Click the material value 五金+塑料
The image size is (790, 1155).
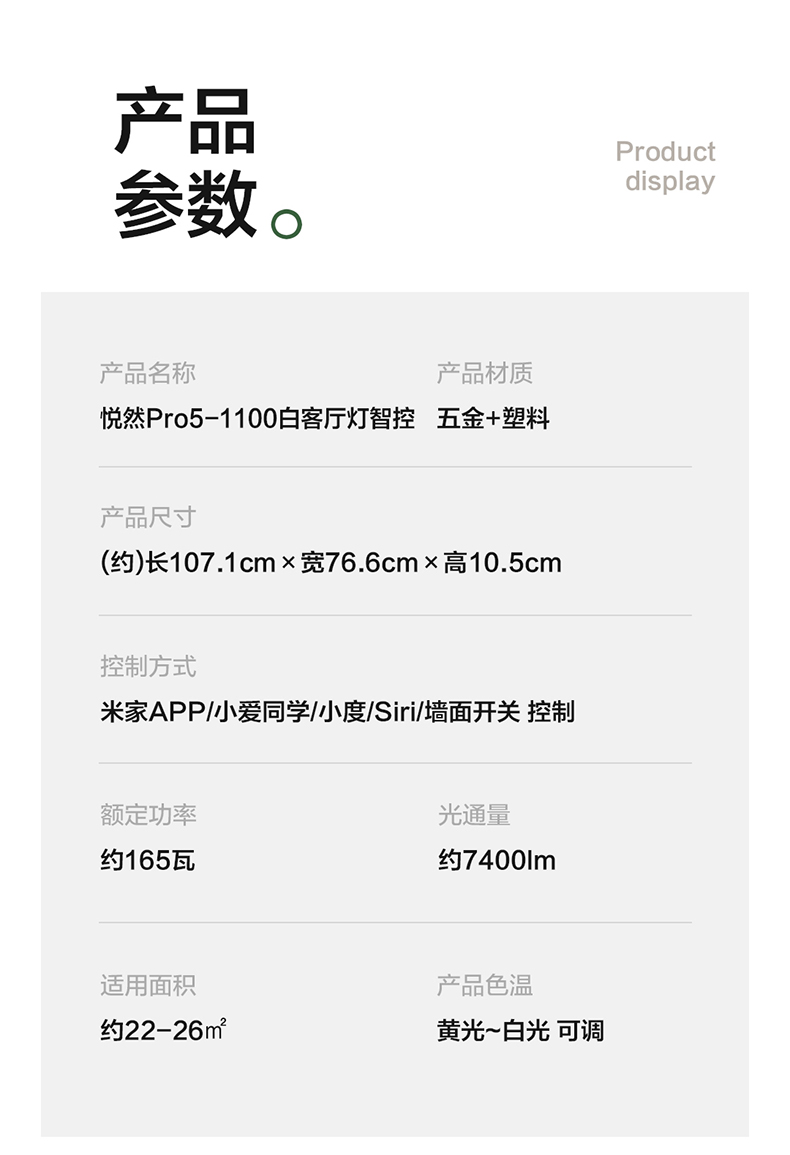pyautogui.click(x=493, y=418)
